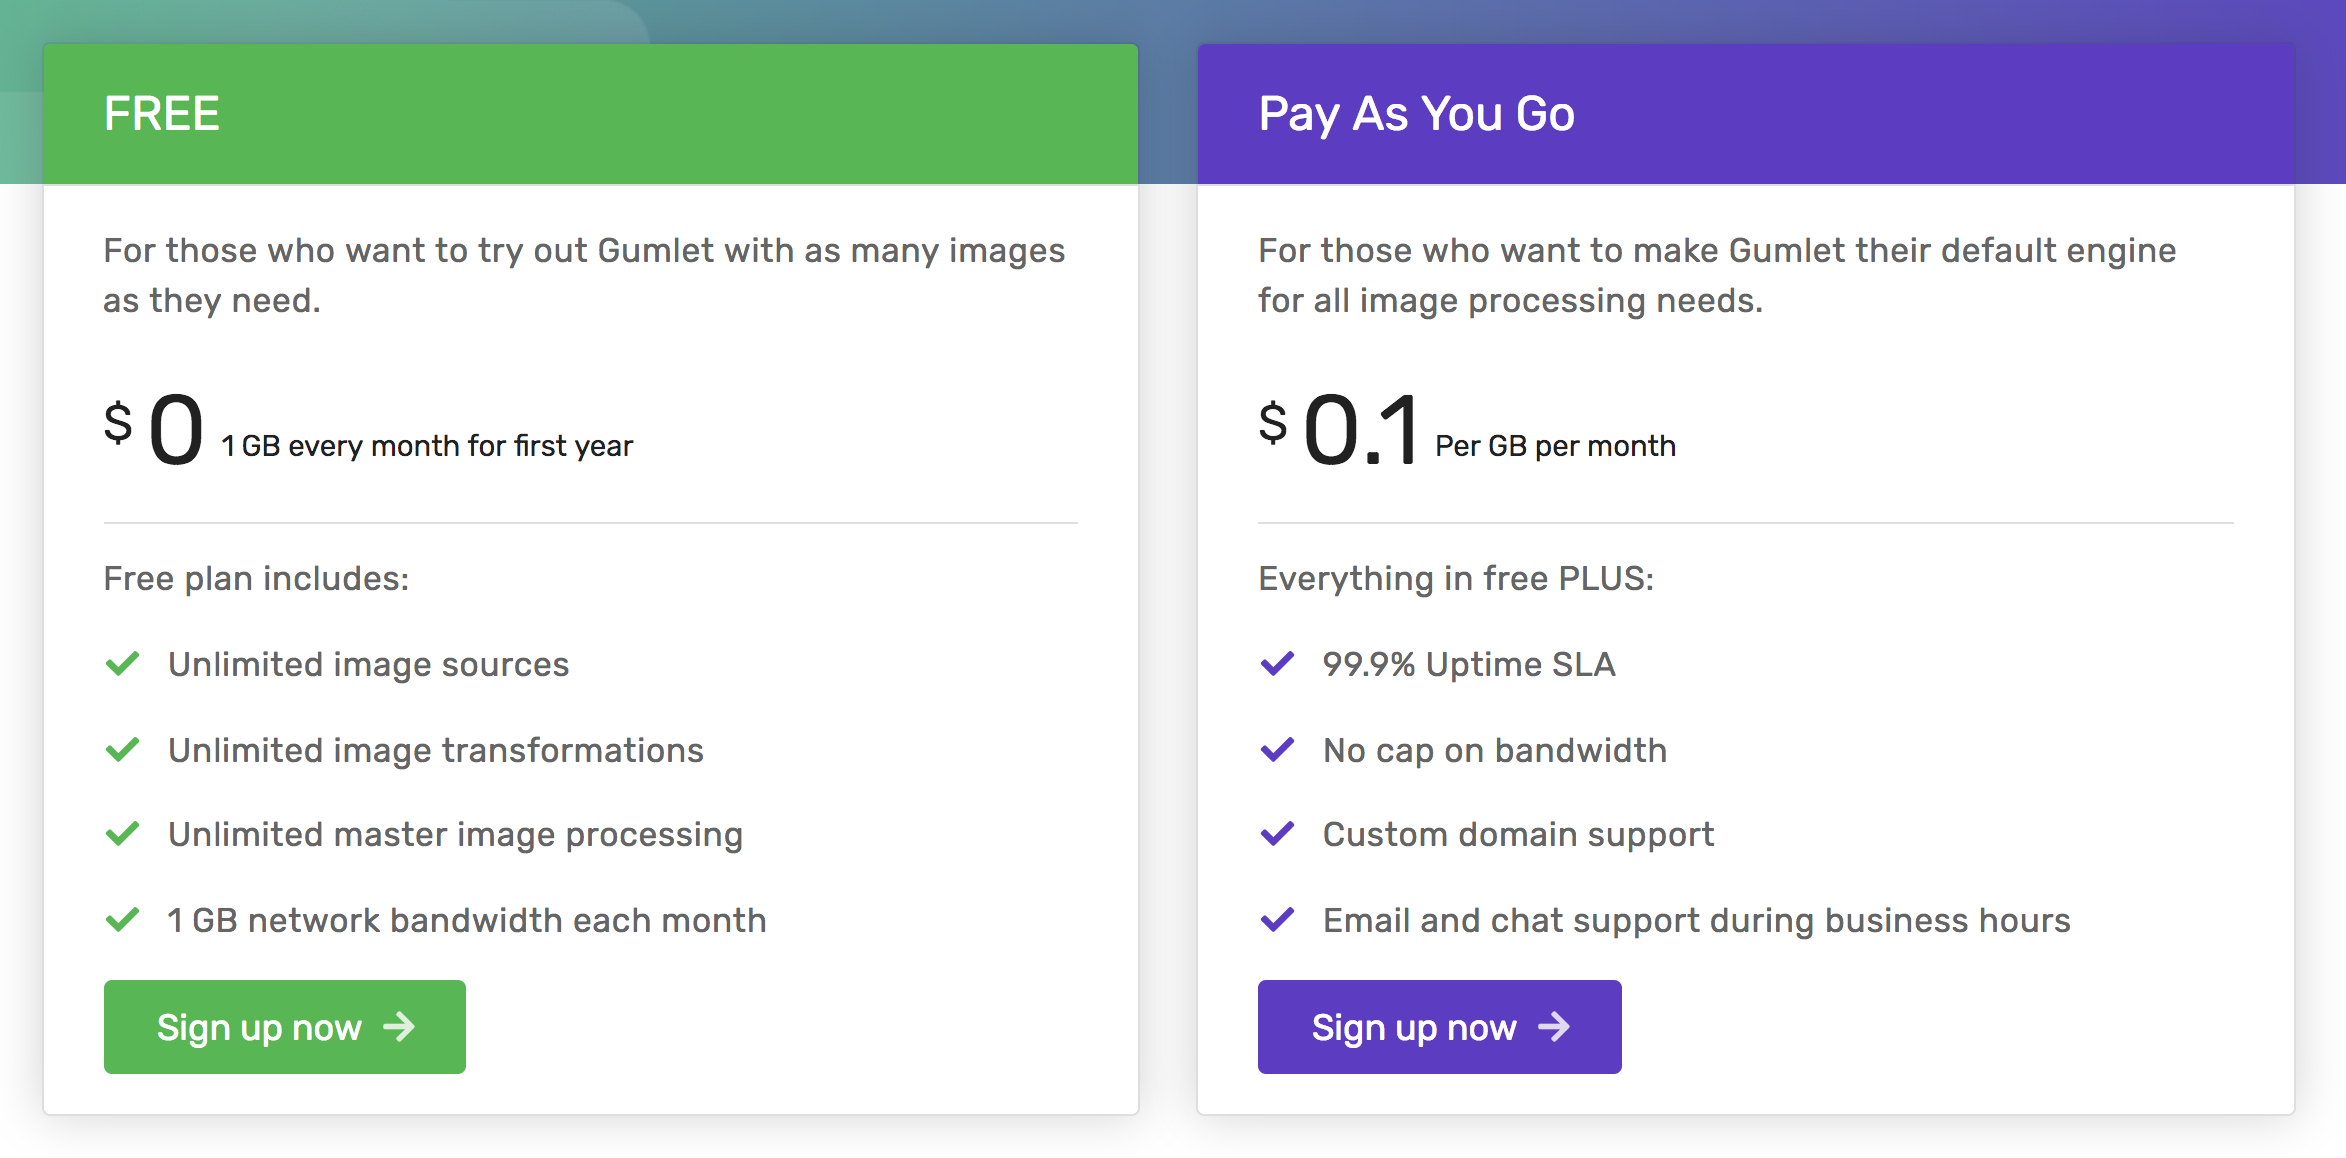The image size is (2346, 1158).
Task: Click the green Sign up now button
Action: click(x=285, y=1027)
